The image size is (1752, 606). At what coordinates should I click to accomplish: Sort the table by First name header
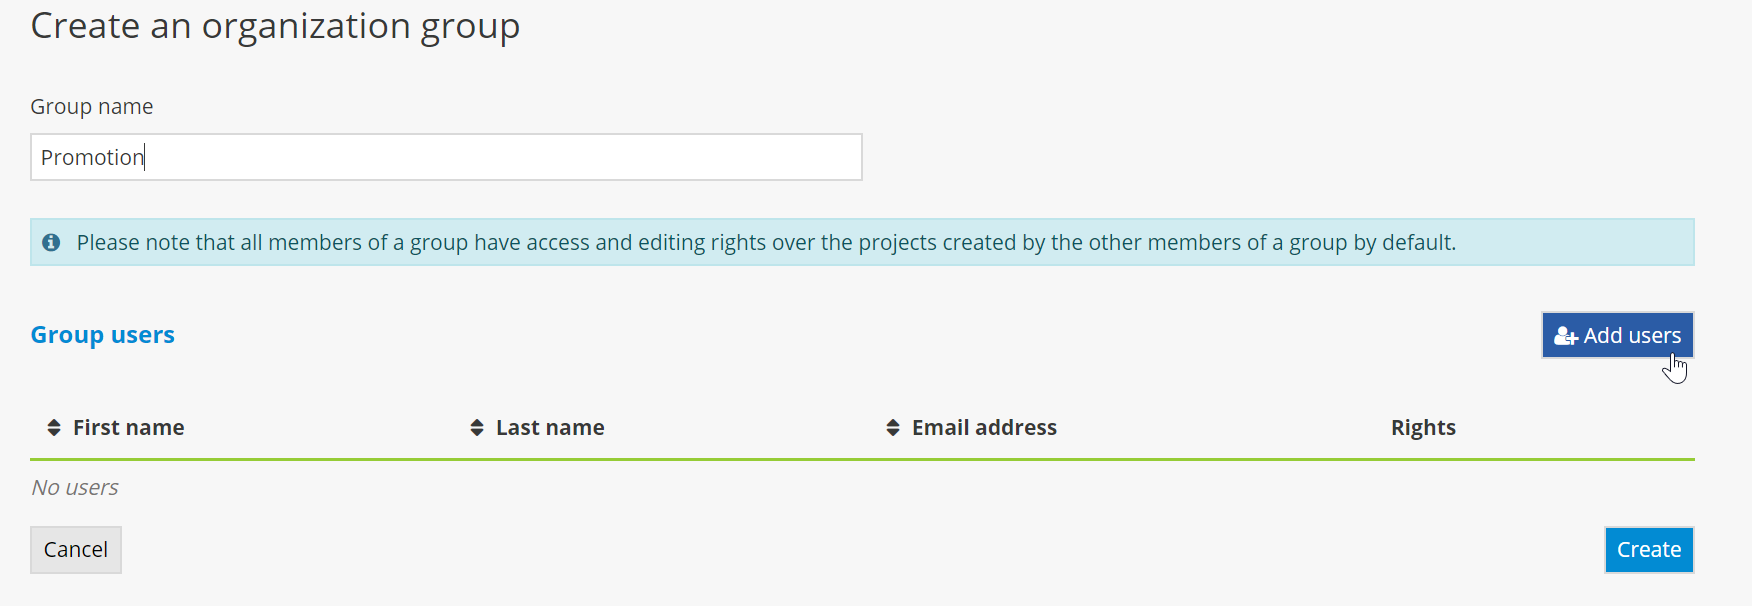tap(128, 428)
